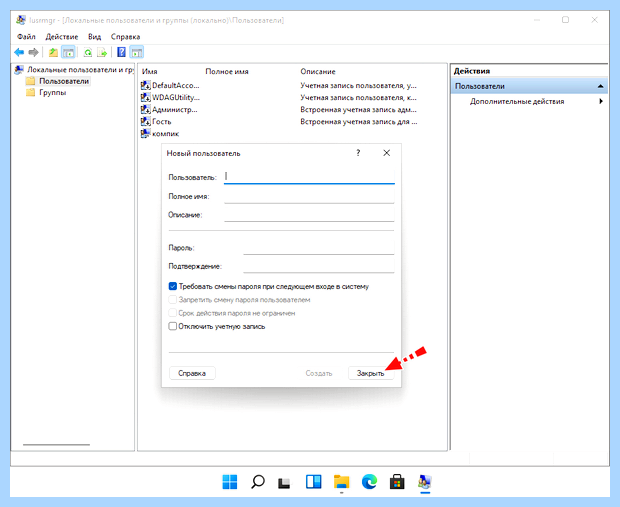
Task: Click the blue Help toolbar icon
Action: tap(121, 52)
